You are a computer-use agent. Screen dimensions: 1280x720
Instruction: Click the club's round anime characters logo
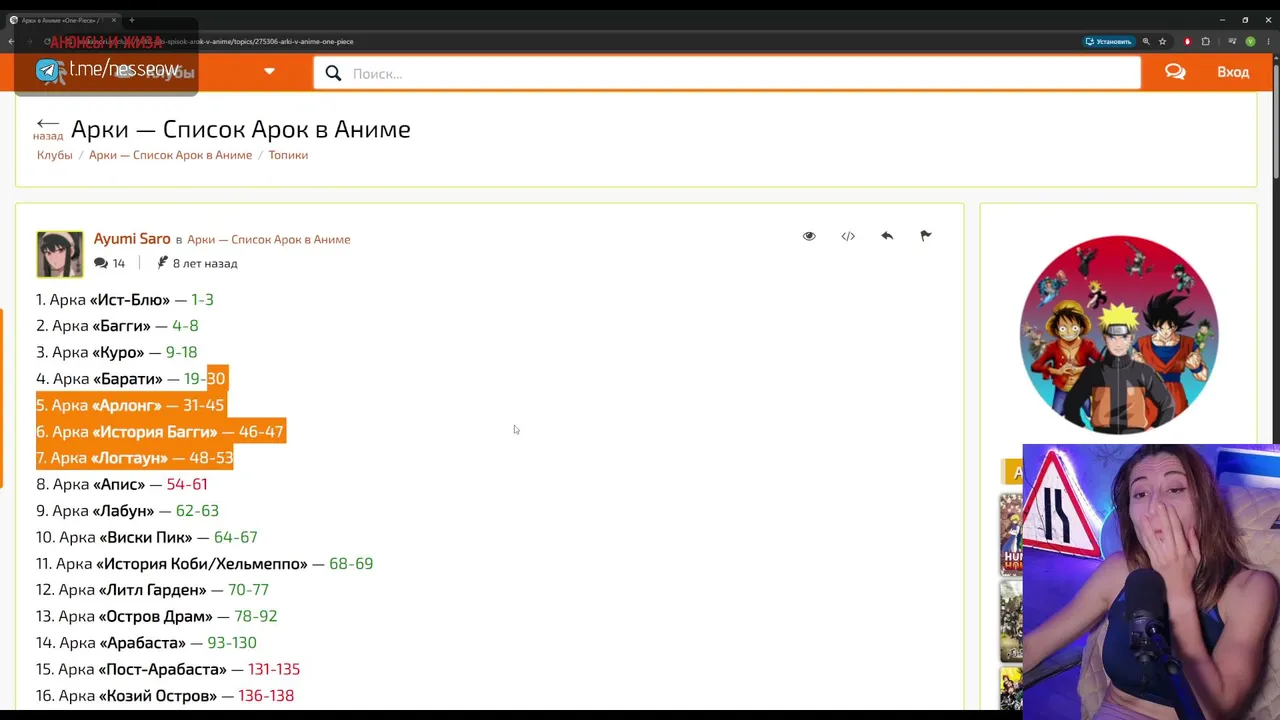coord(1119,335)
